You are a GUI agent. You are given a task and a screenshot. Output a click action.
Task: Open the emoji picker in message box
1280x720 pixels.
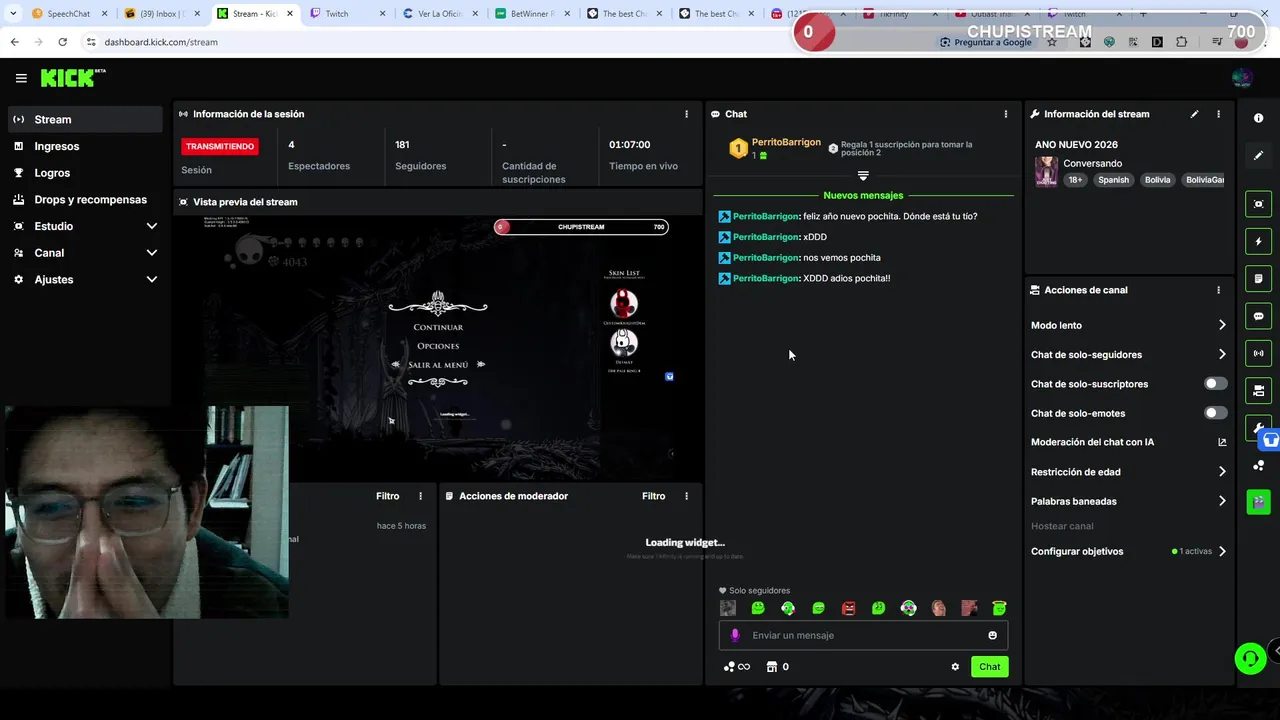pyautogui.click(x=992, y=635)
